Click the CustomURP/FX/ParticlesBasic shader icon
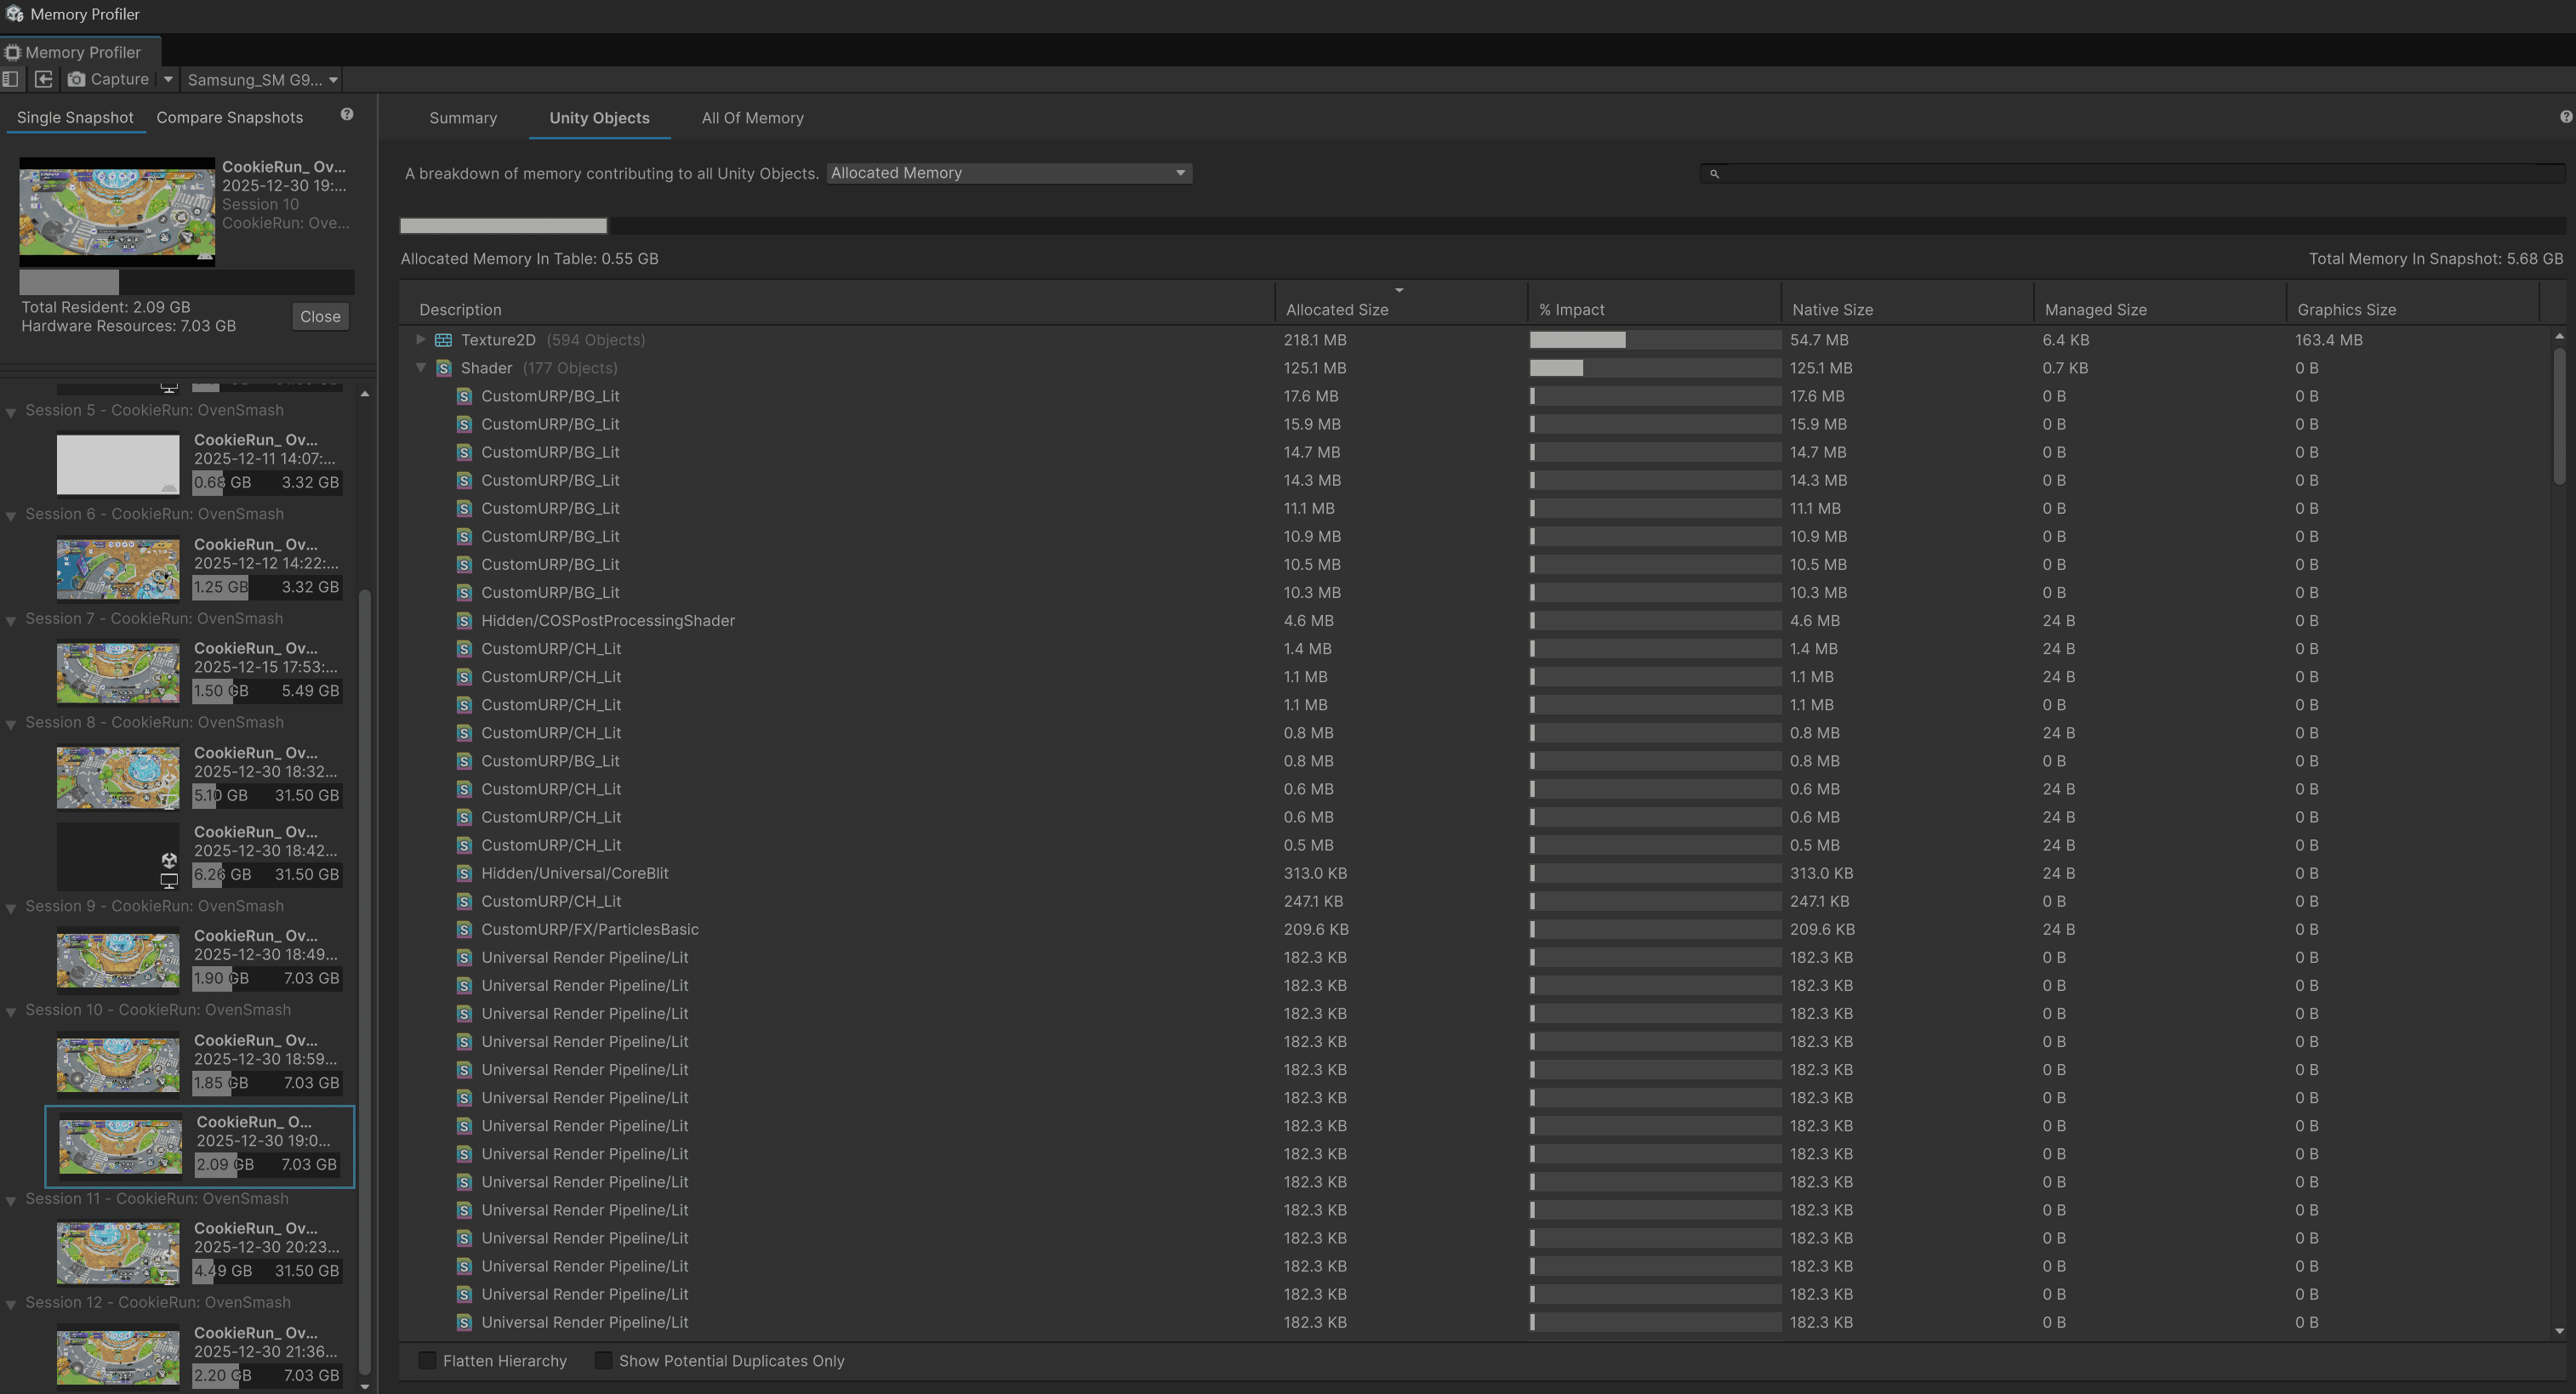The height and width of the screenshot is (1394, 2576). coord(464,929)
